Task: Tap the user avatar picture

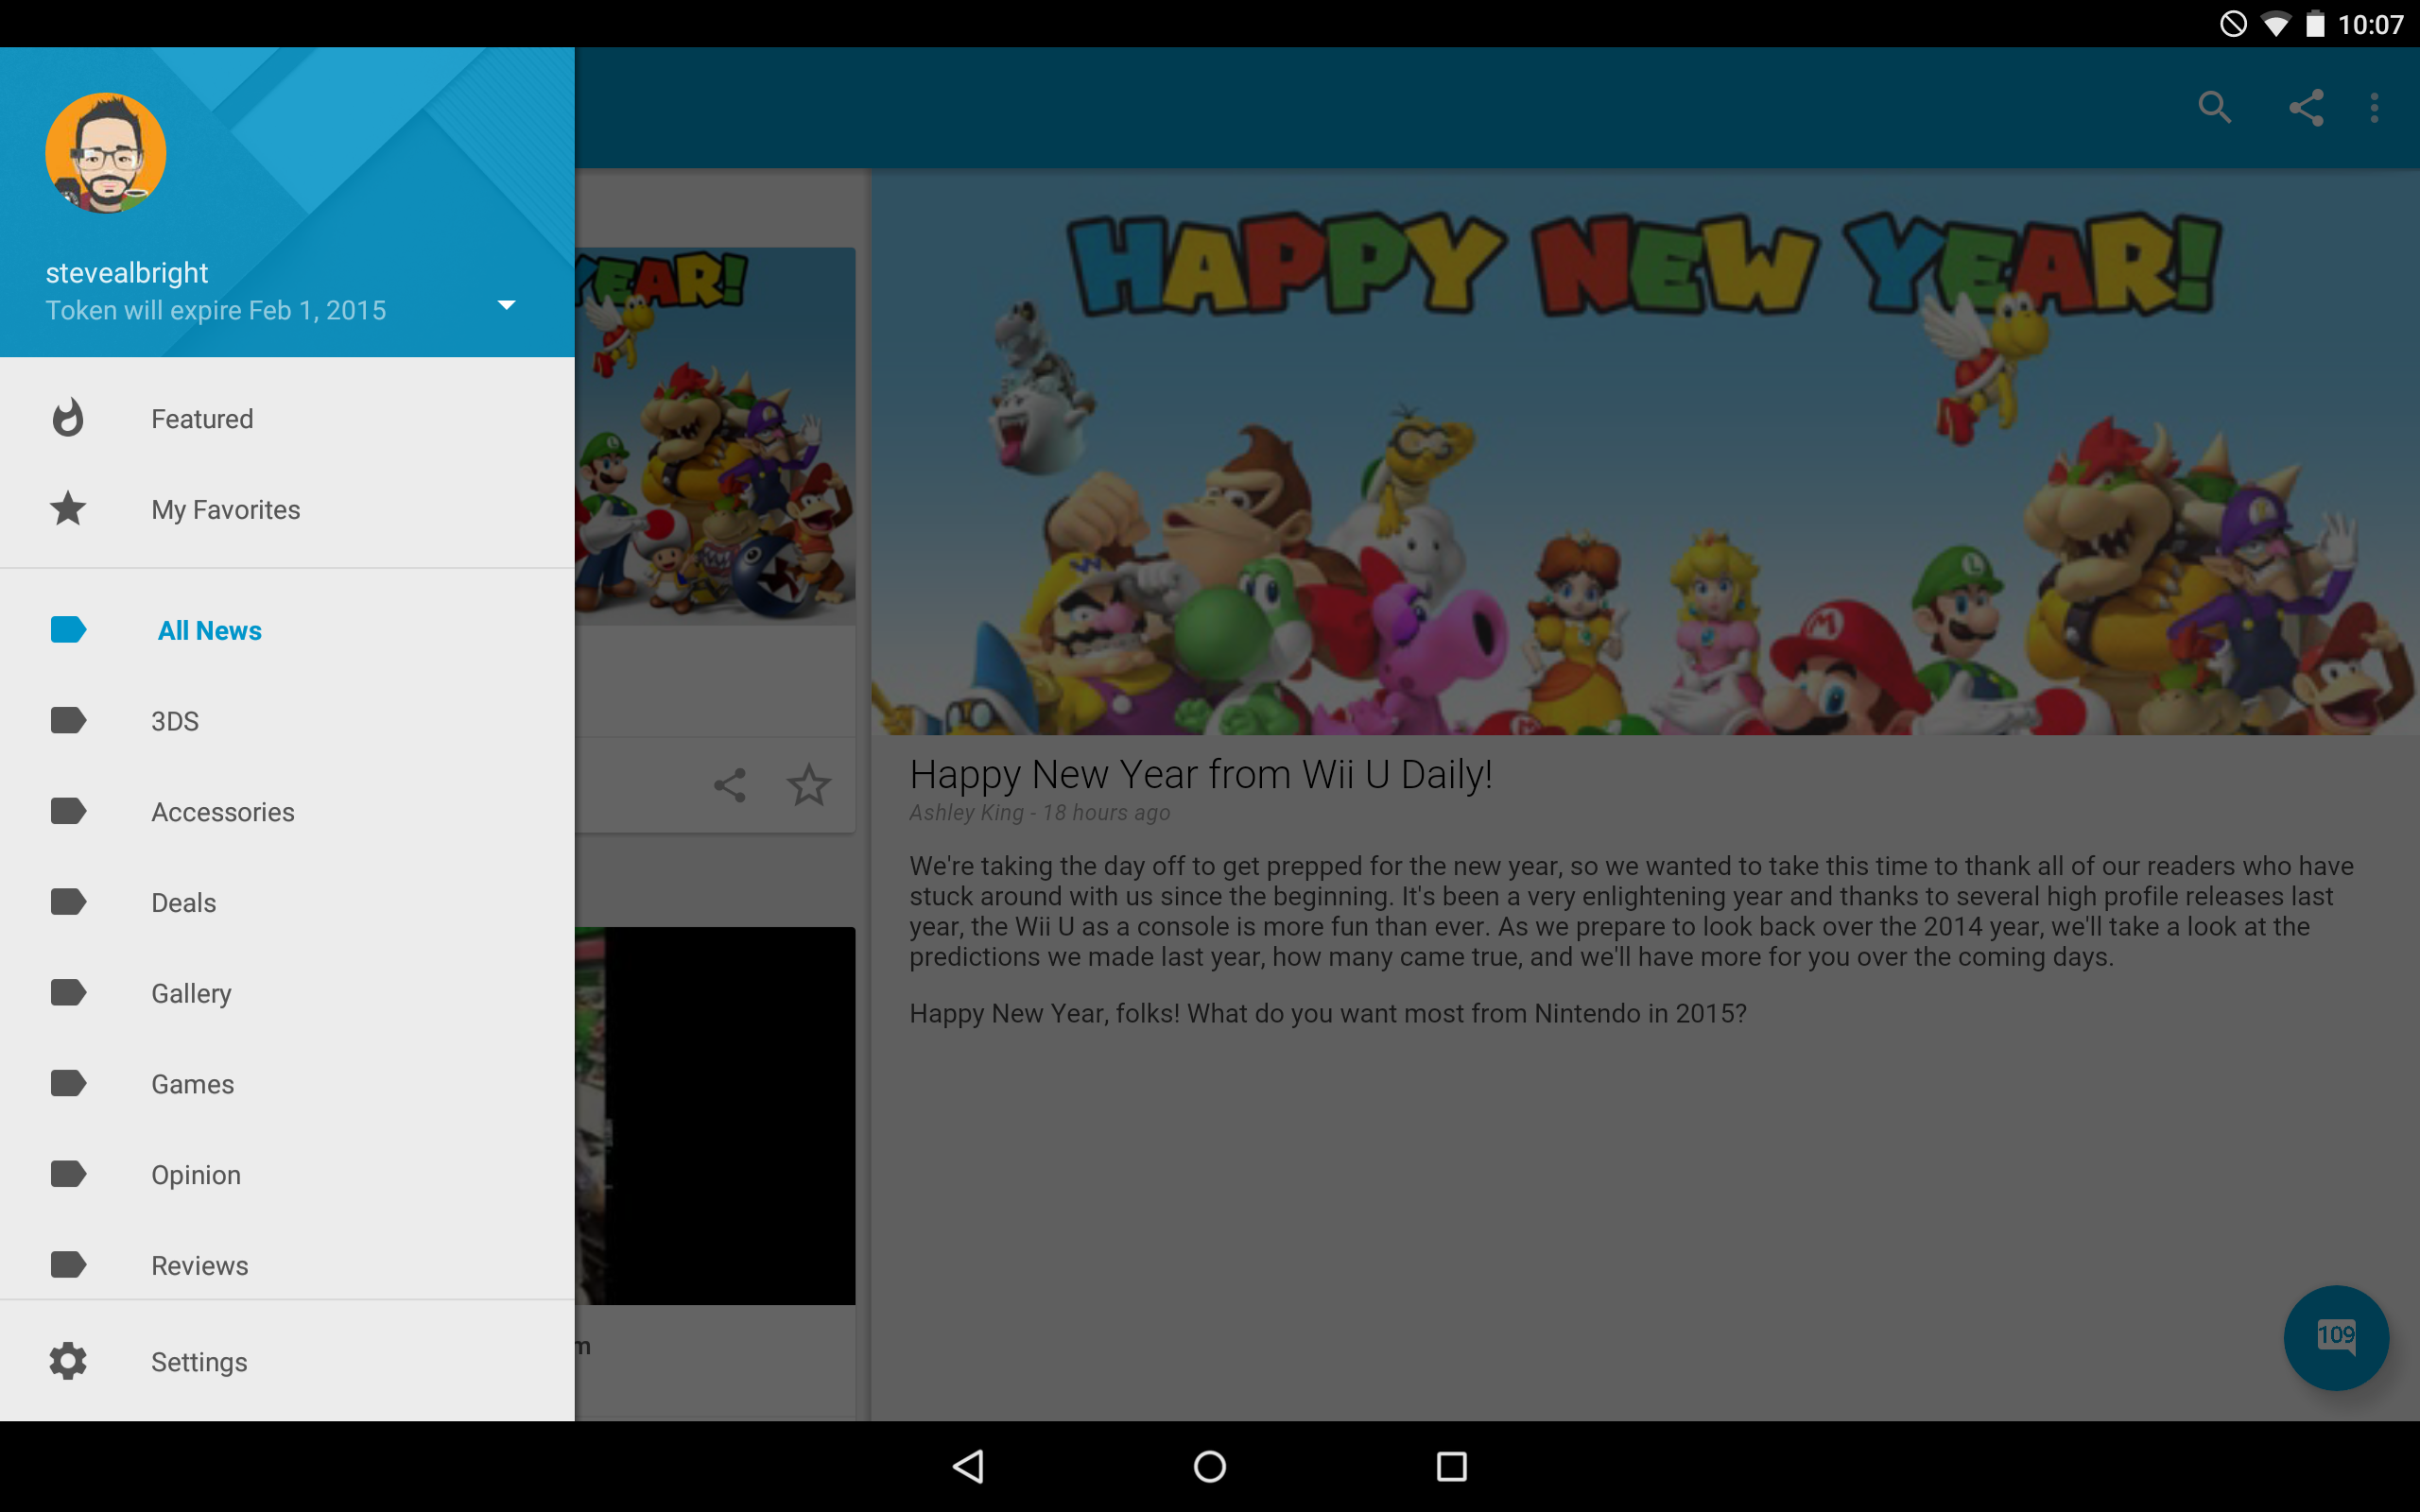Action: (x=105, y=153)
